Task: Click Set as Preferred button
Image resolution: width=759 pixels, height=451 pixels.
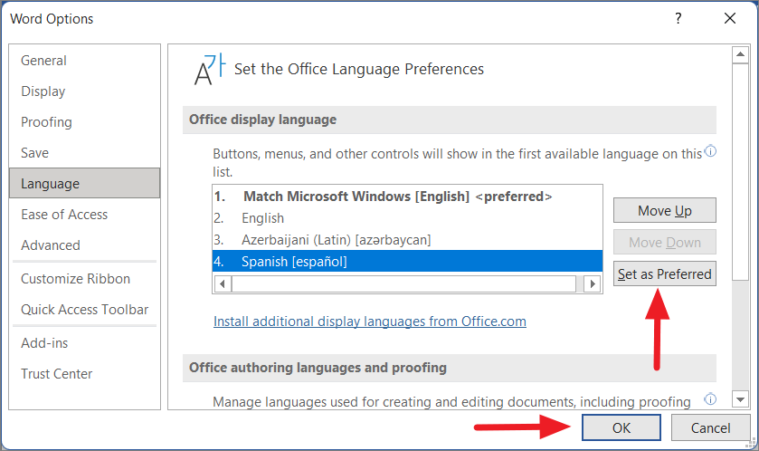Action: pyautogui.click(x=665, y=274)
